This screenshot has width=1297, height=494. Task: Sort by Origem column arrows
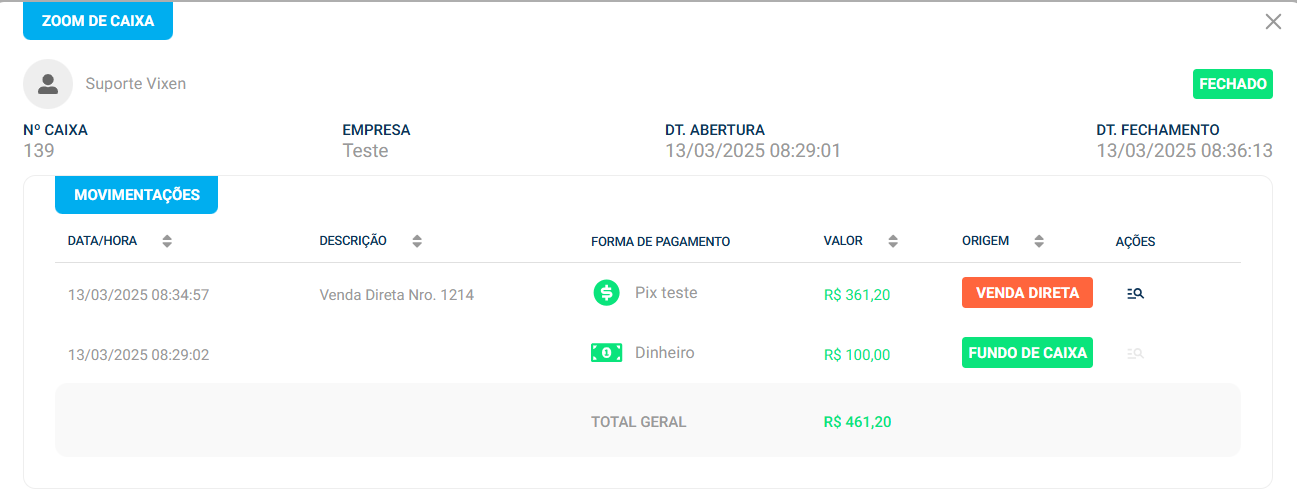tap(1039, 241)
